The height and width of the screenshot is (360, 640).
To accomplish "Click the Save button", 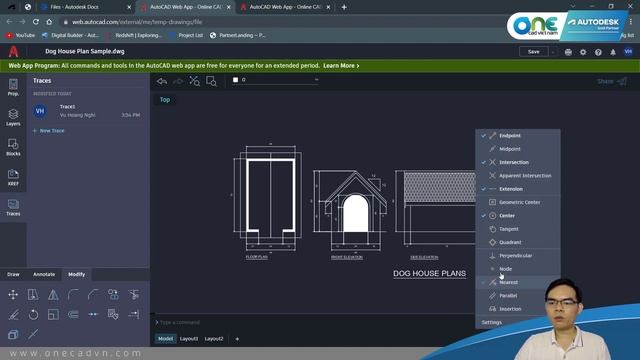I will 533,52.
